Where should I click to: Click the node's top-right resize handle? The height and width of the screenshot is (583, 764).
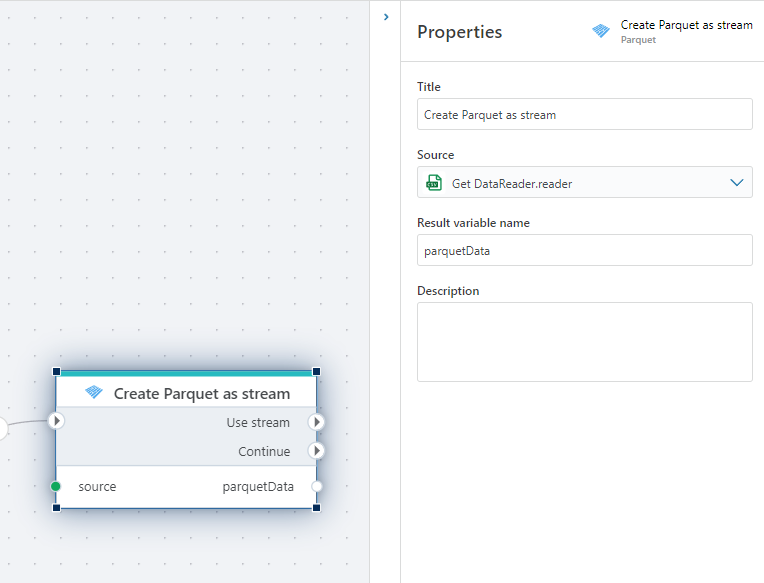point(316,371)
